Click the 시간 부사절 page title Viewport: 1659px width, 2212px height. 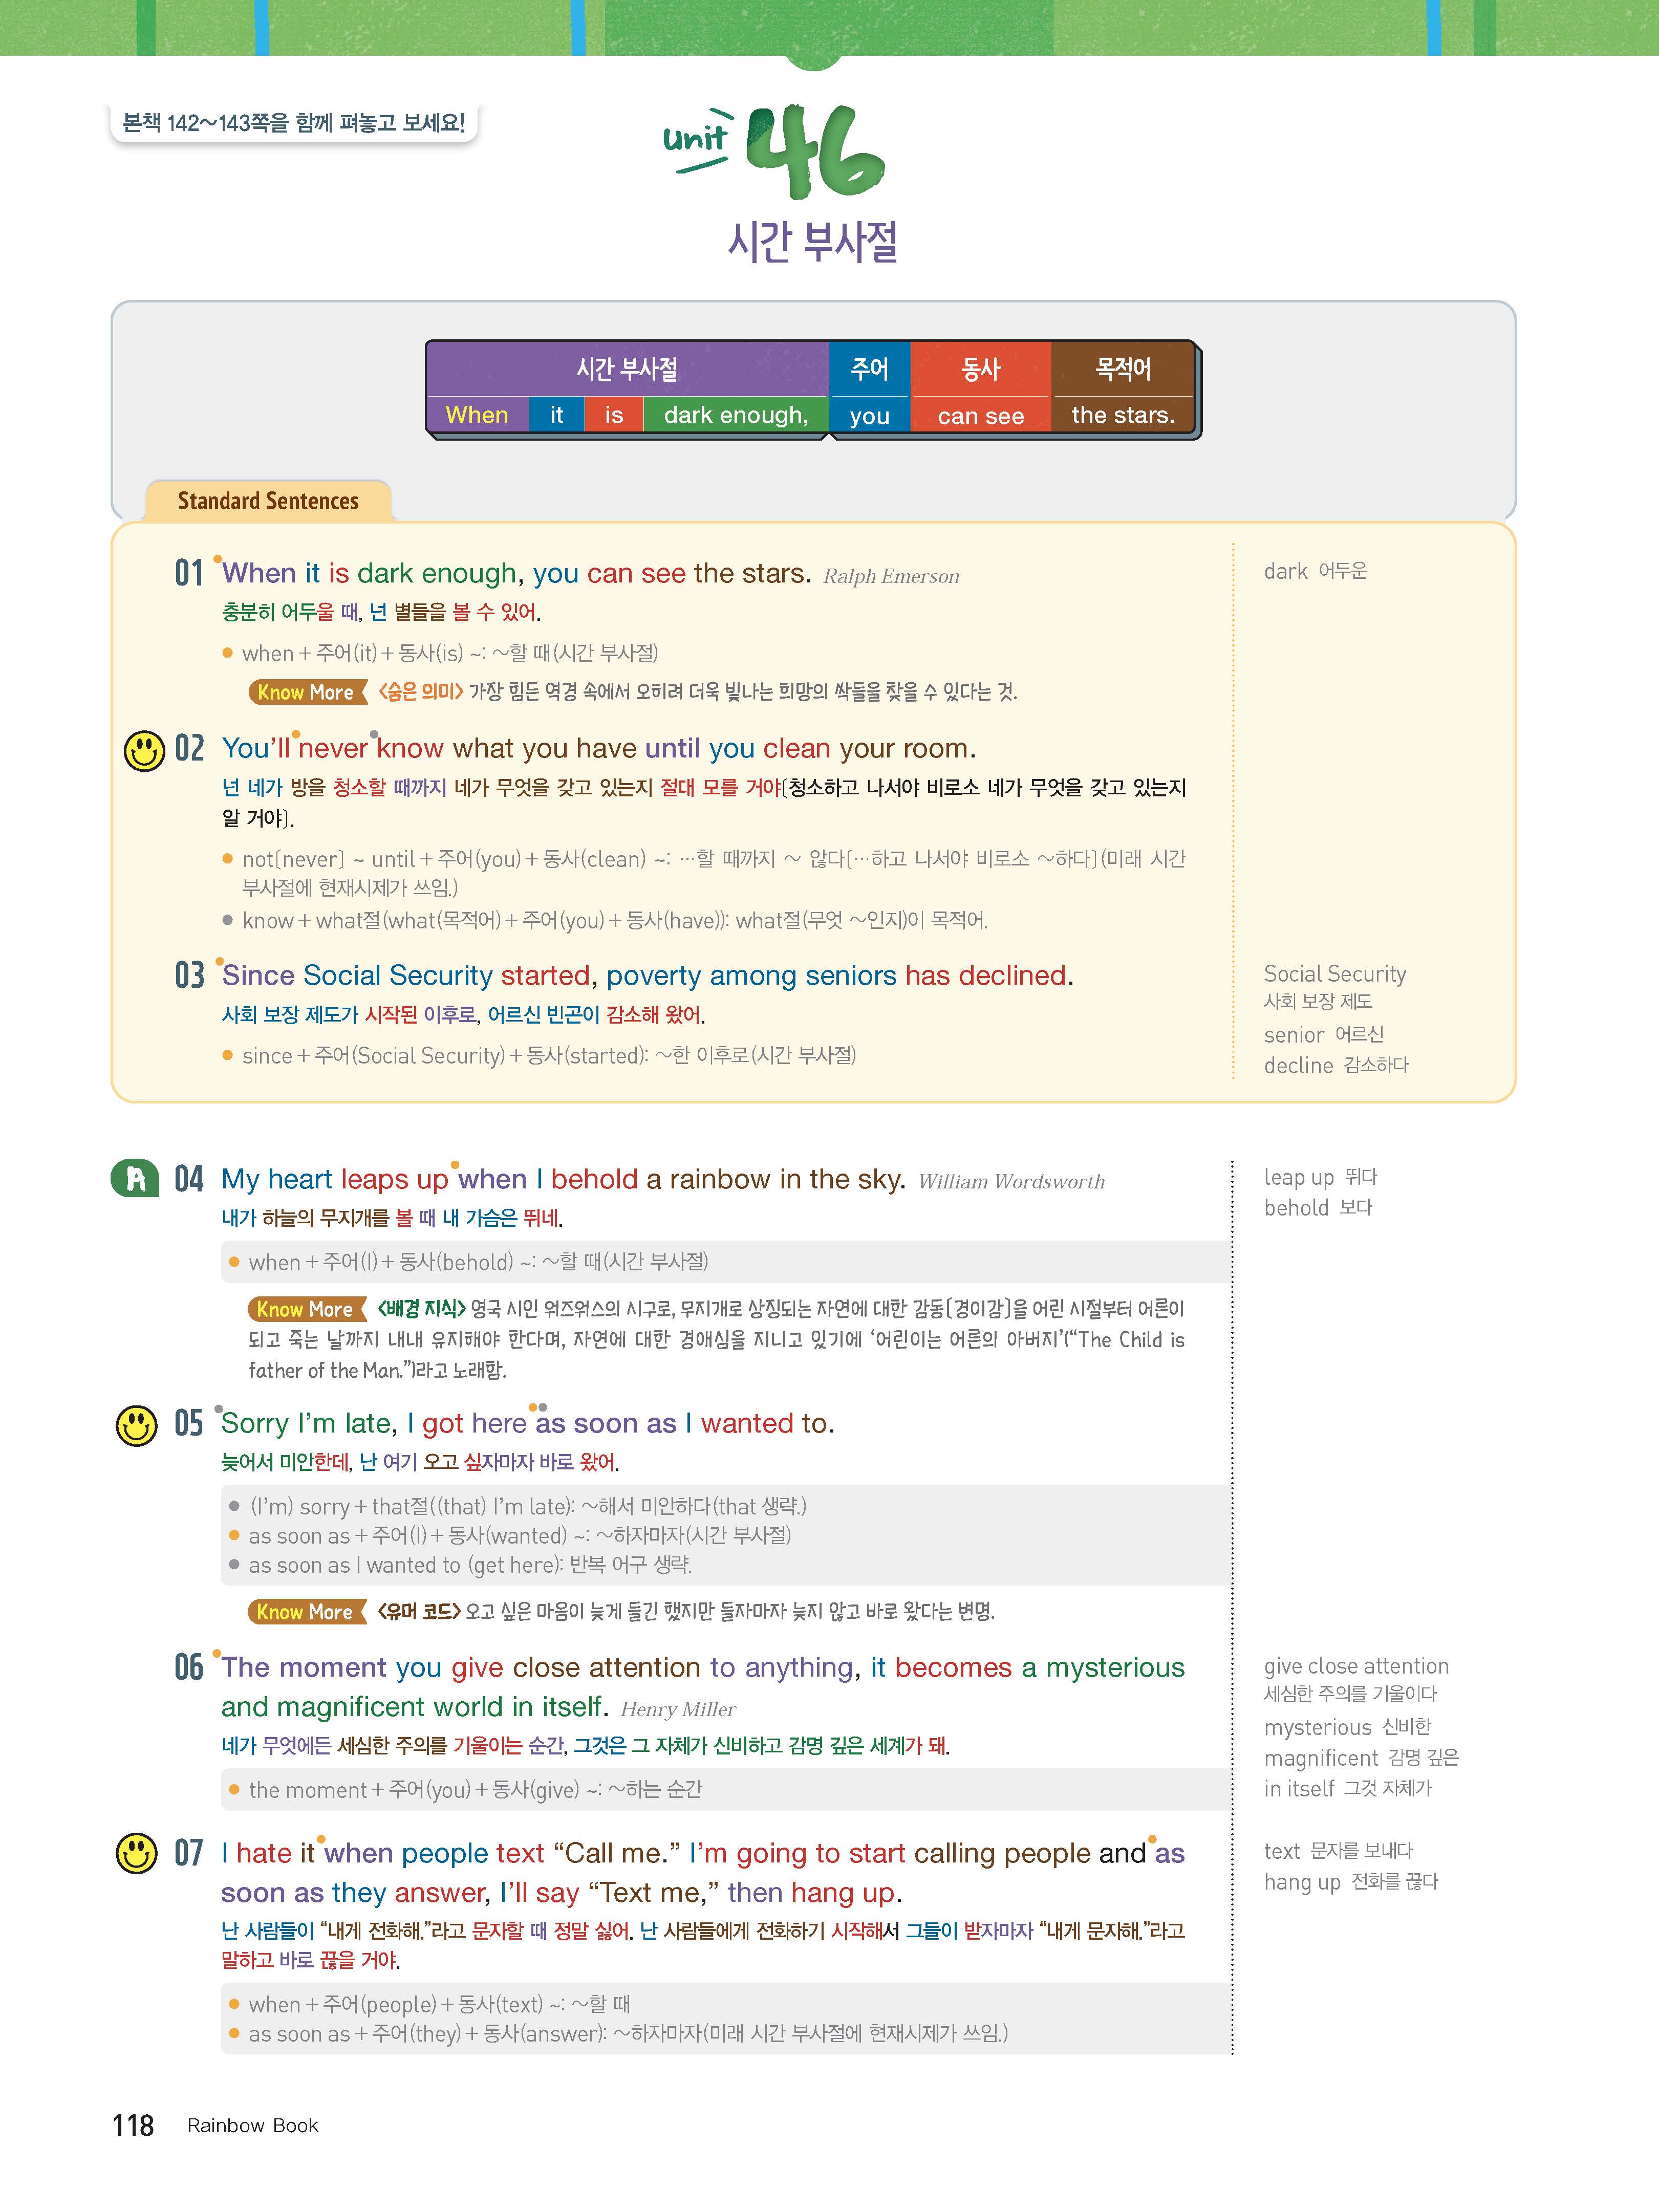point(812,242)
